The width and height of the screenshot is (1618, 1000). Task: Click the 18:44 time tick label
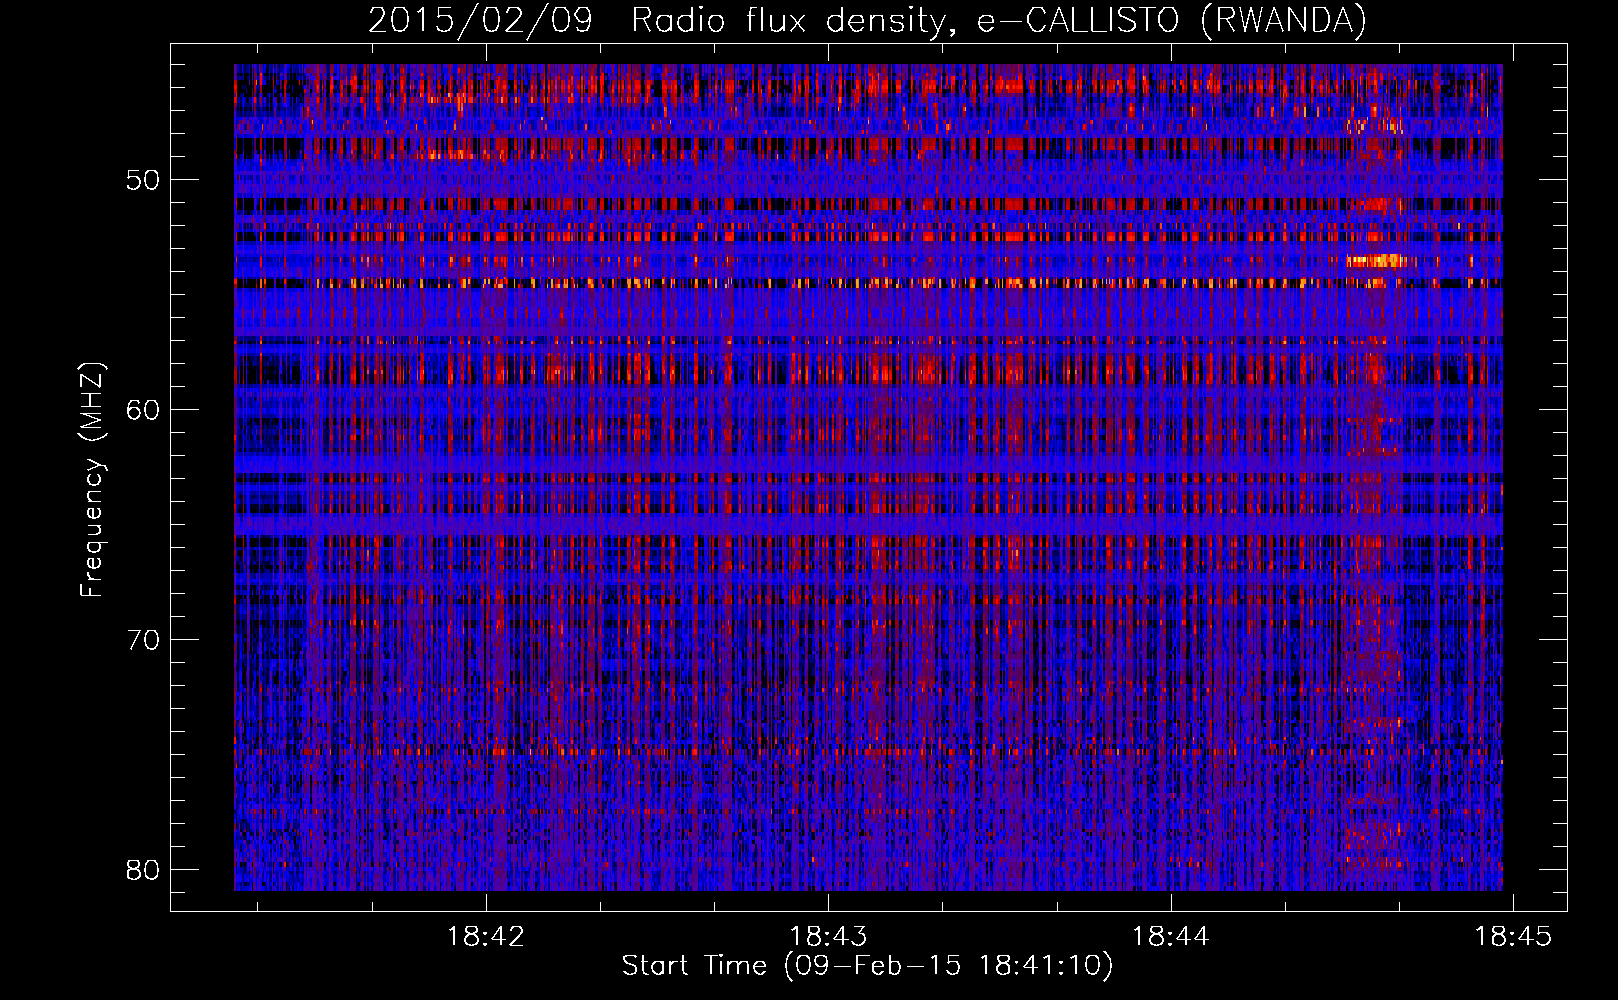pyautogui.click(x=1170, y=937)
